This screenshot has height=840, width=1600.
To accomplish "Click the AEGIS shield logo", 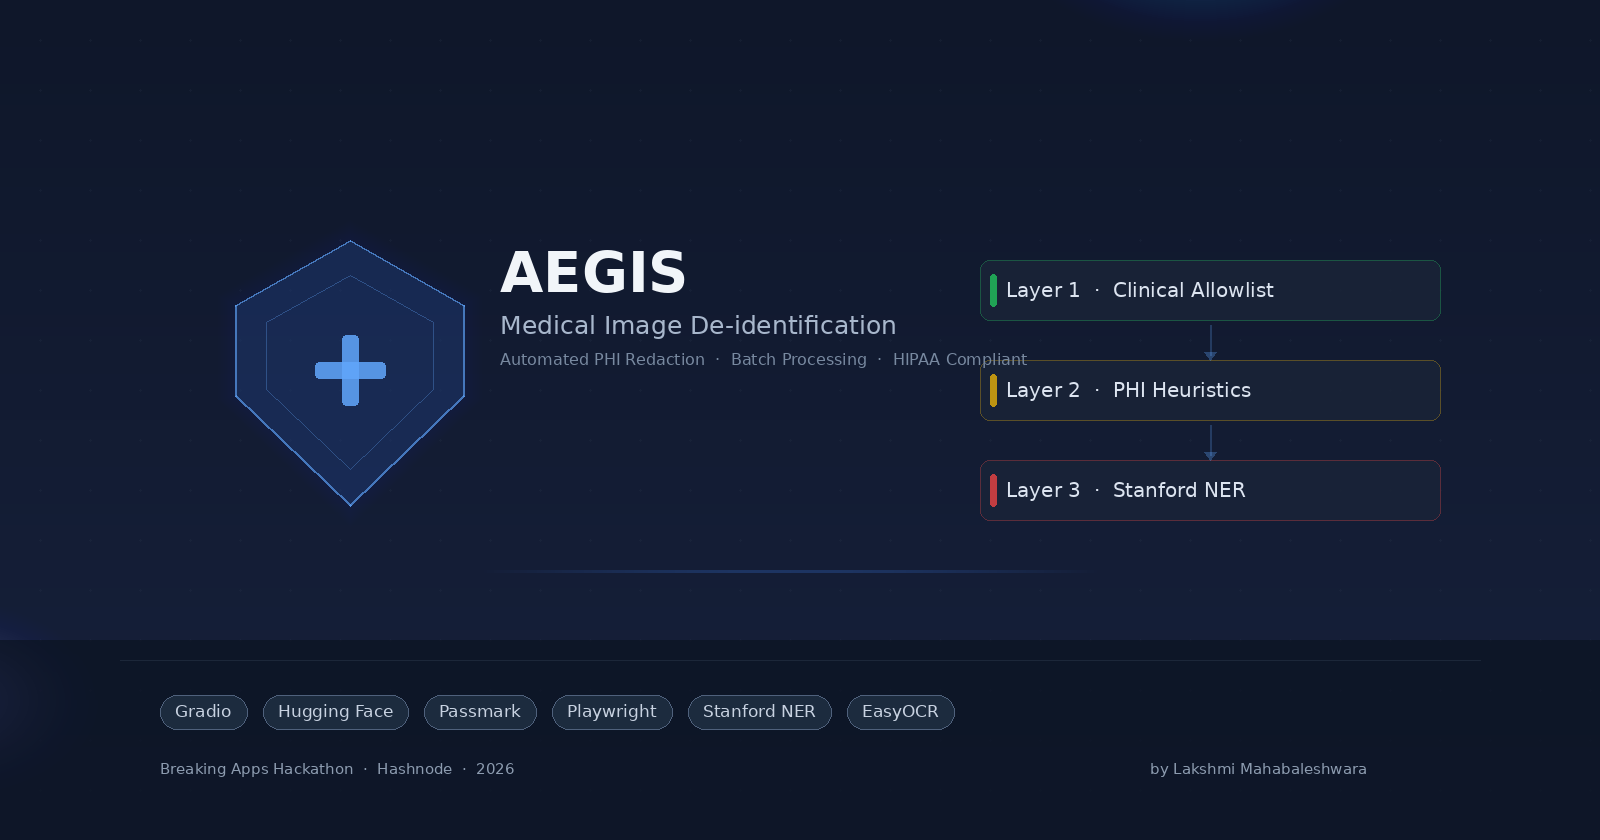I will pyautogui.click(x=350, y=373).
